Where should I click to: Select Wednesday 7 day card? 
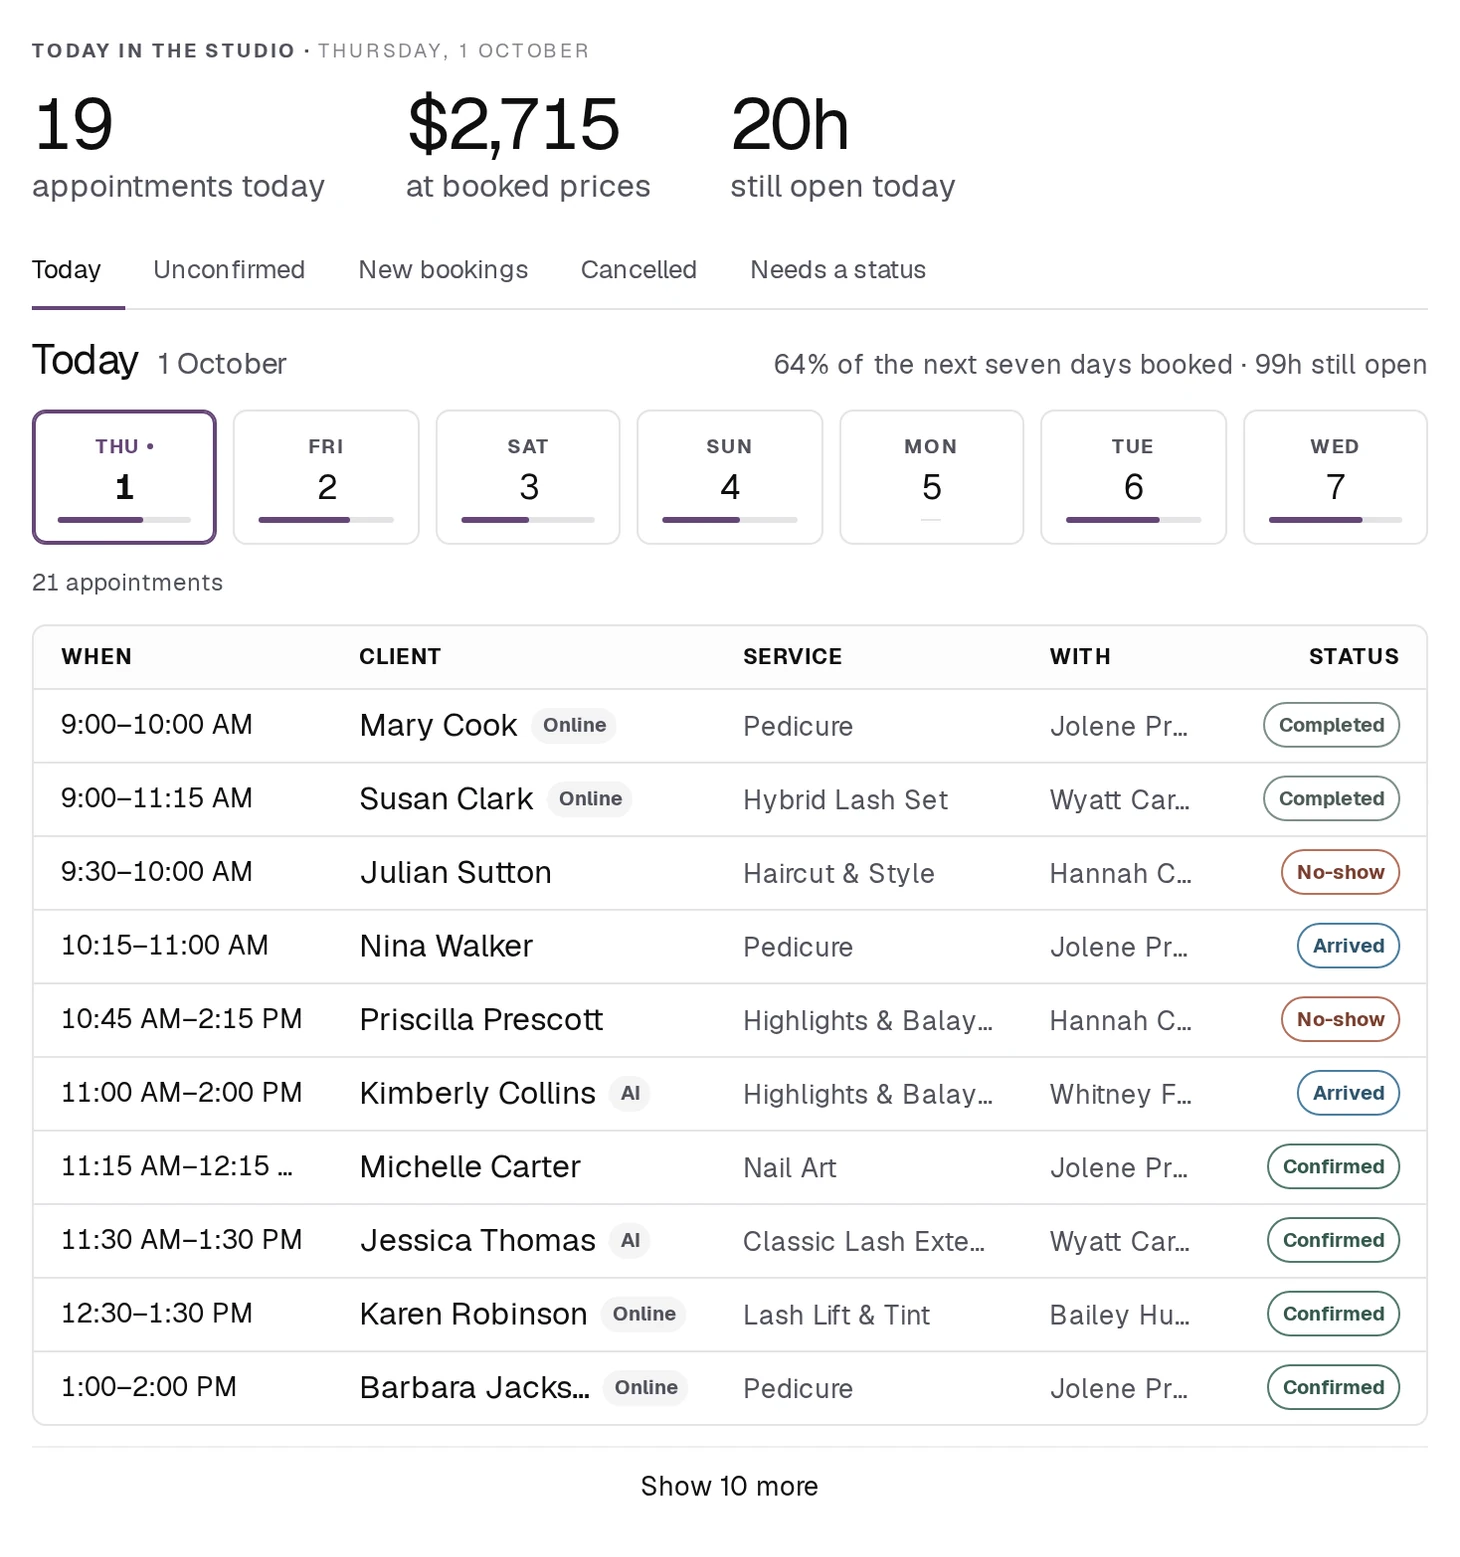click(x=1335, y=477)
